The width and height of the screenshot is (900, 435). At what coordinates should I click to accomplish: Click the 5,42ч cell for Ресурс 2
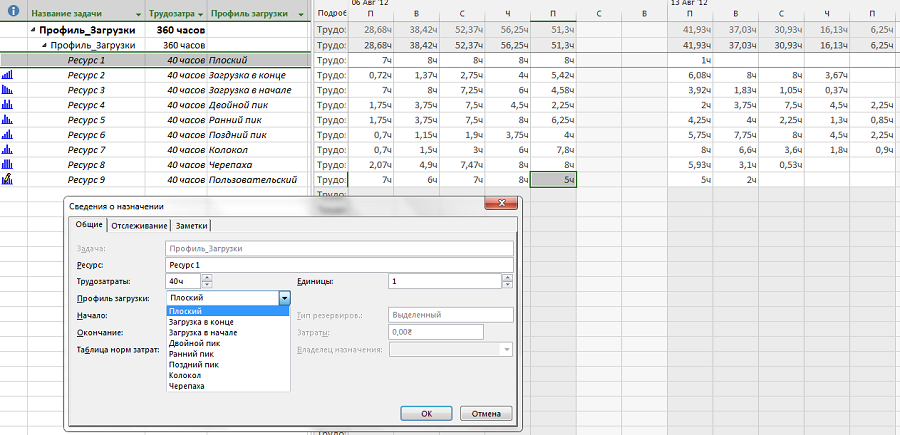coord(553,75)
